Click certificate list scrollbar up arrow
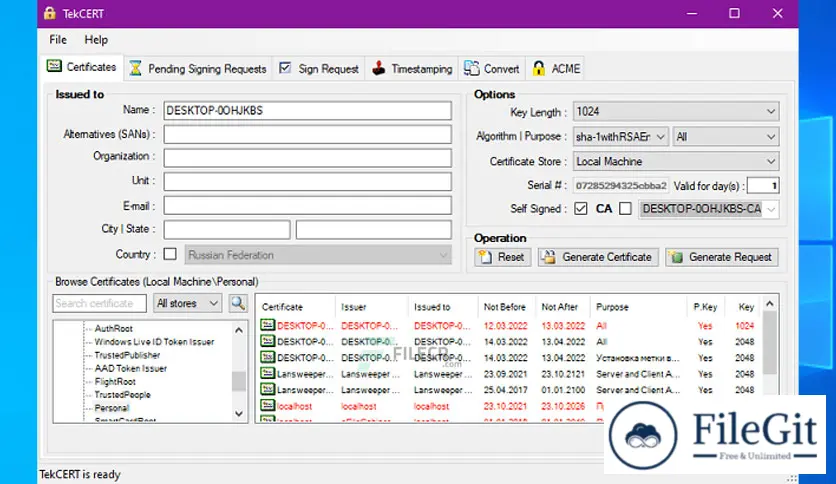The height and width of the screenshot is (484, 836). coord(769,304)
